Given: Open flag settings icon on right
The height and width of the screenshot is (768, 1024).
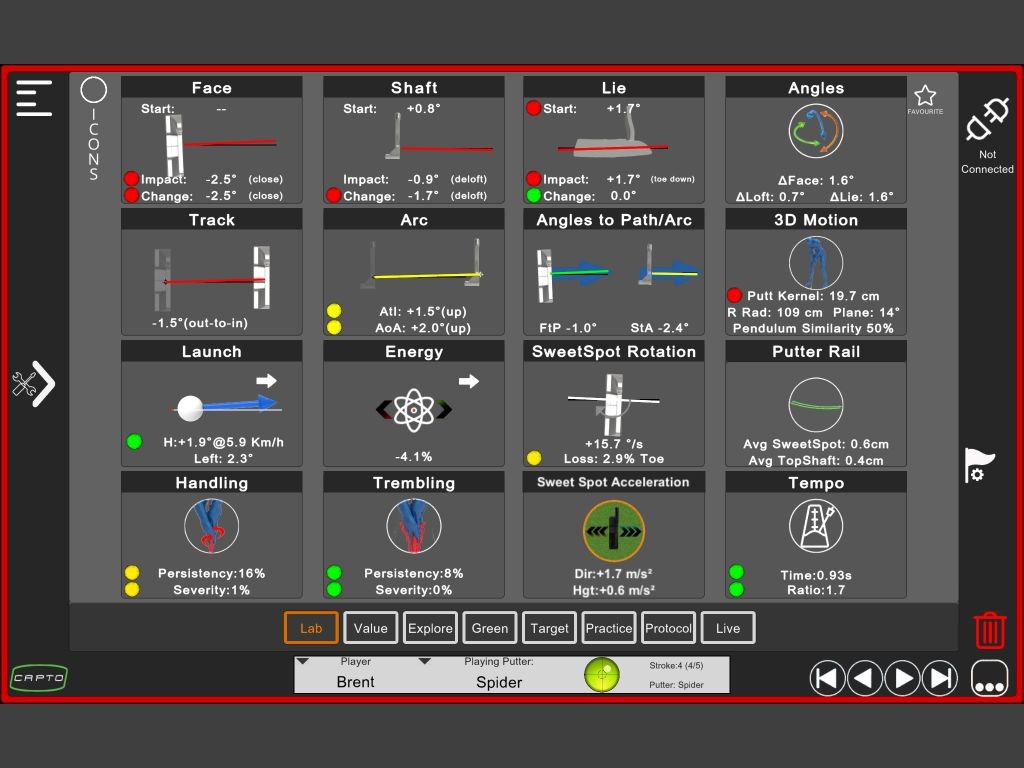Looking at the screenshot, I should 979,465.
